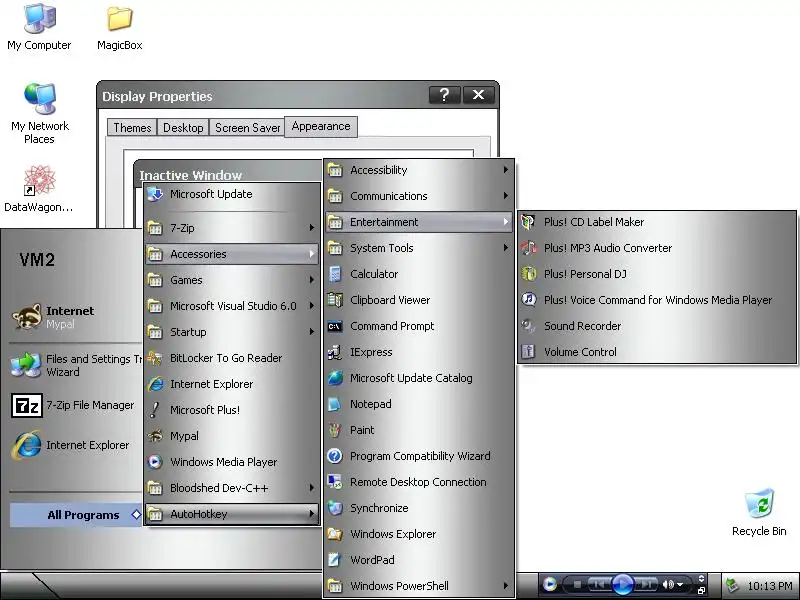Launch Notepad icon
The image size is (800, 600).
coord(335,404)
